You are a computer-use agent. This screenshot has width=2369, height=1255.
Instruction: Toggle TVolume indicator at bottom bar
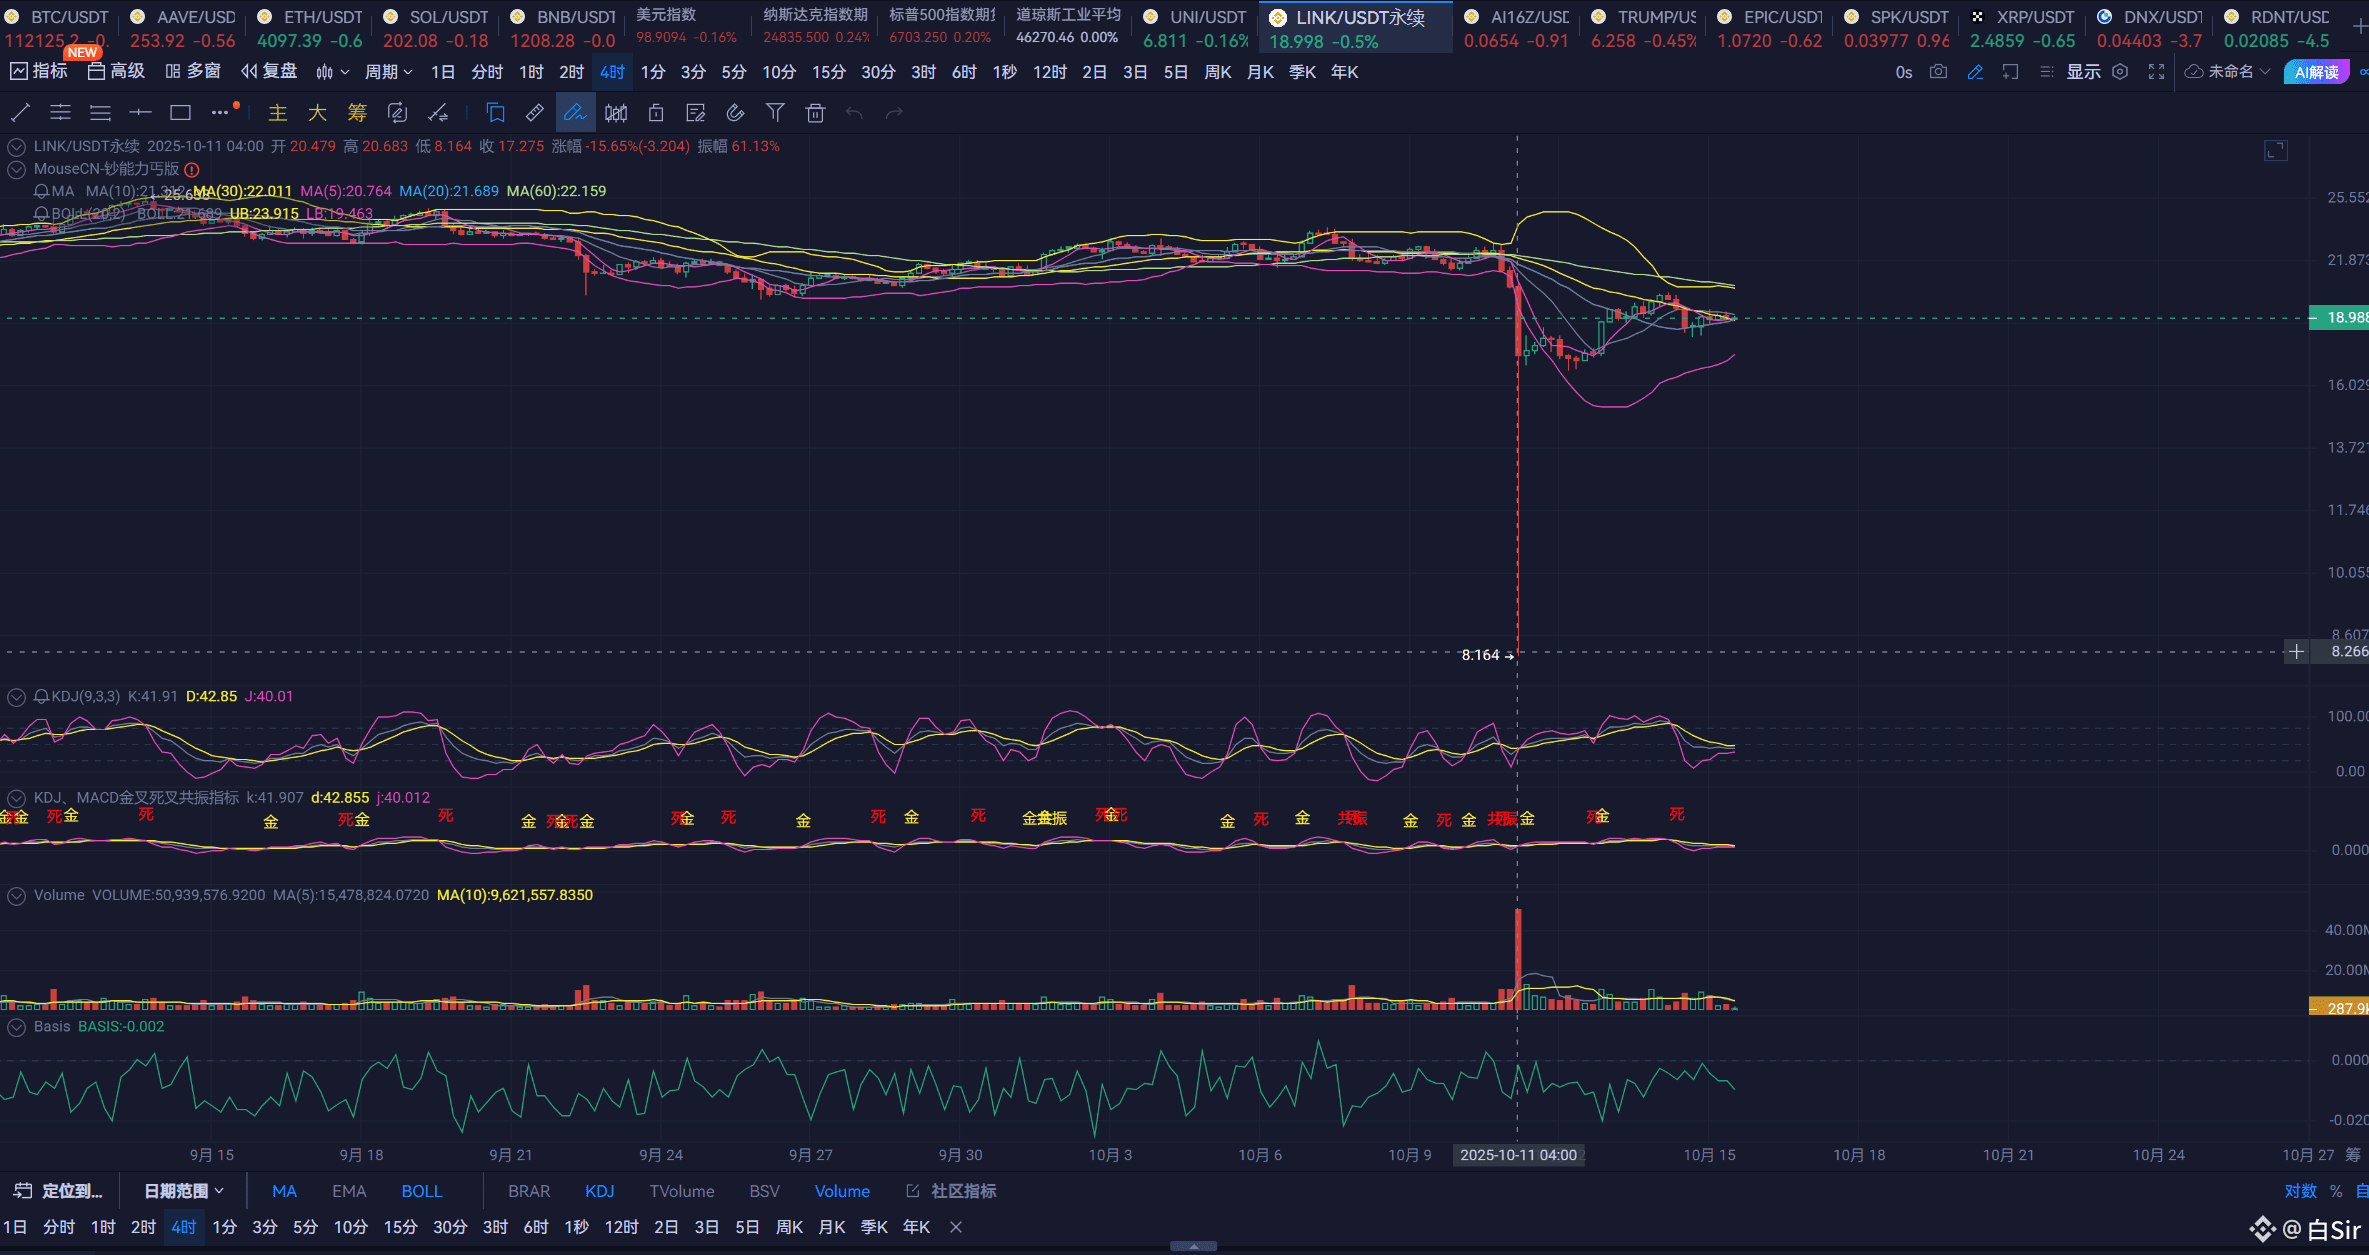(682, 1191)
